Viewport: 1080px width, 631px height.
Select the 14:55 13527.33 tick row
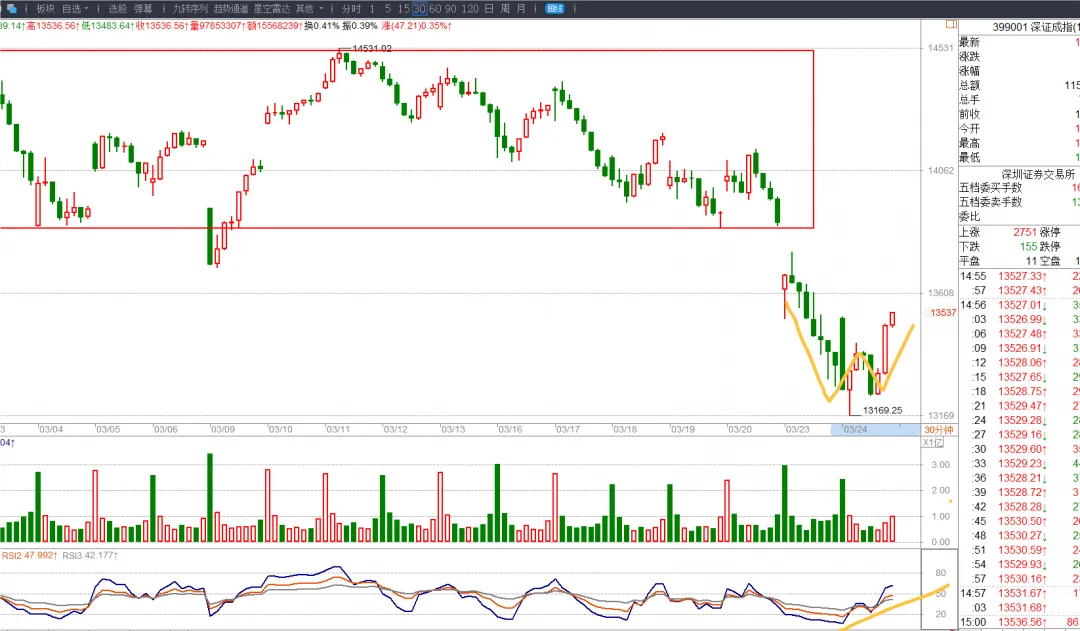click(x=1019, y=276)
